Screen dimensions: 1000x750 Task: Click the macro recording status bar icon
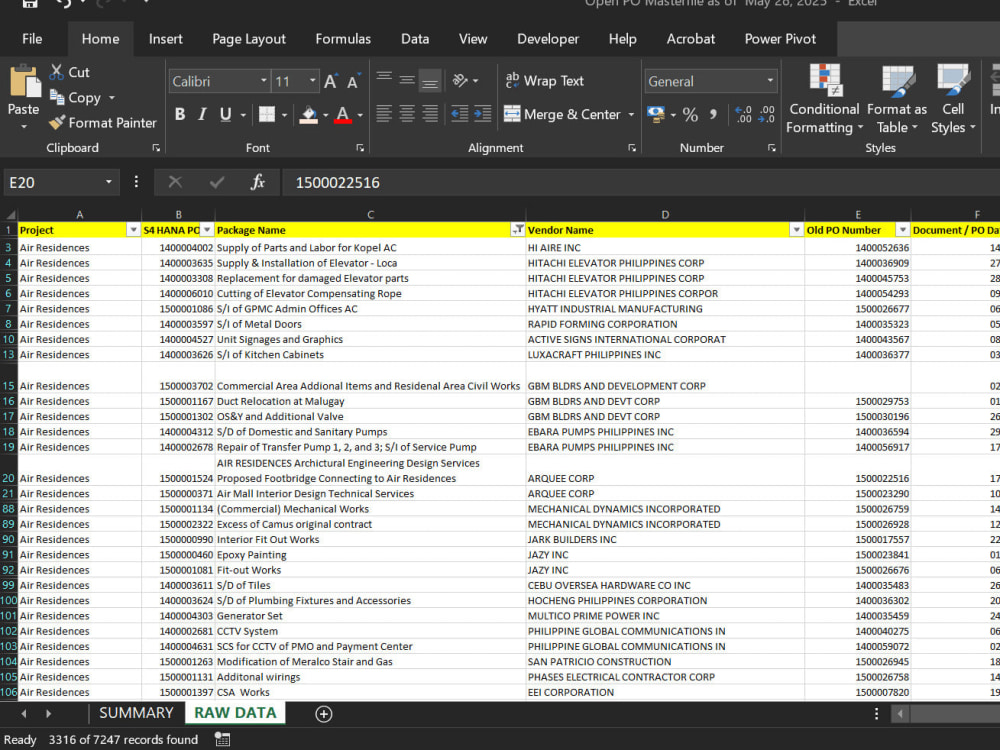(222, 739)
